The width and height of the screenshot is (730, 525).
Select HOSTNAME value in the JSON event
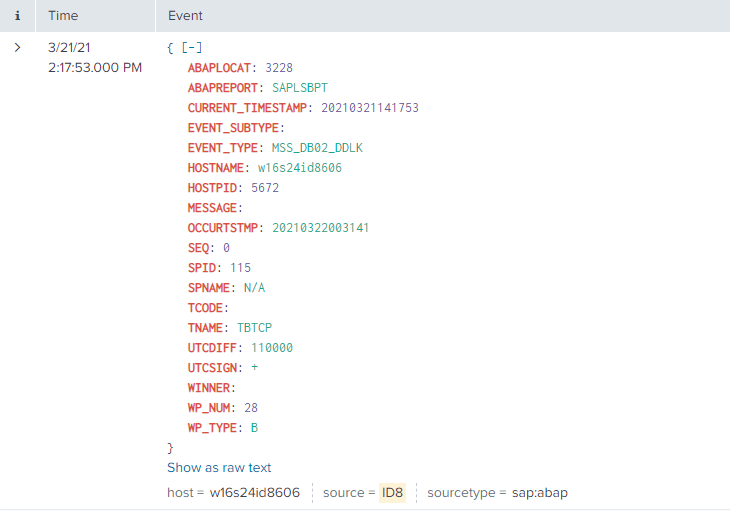[299, 168]
